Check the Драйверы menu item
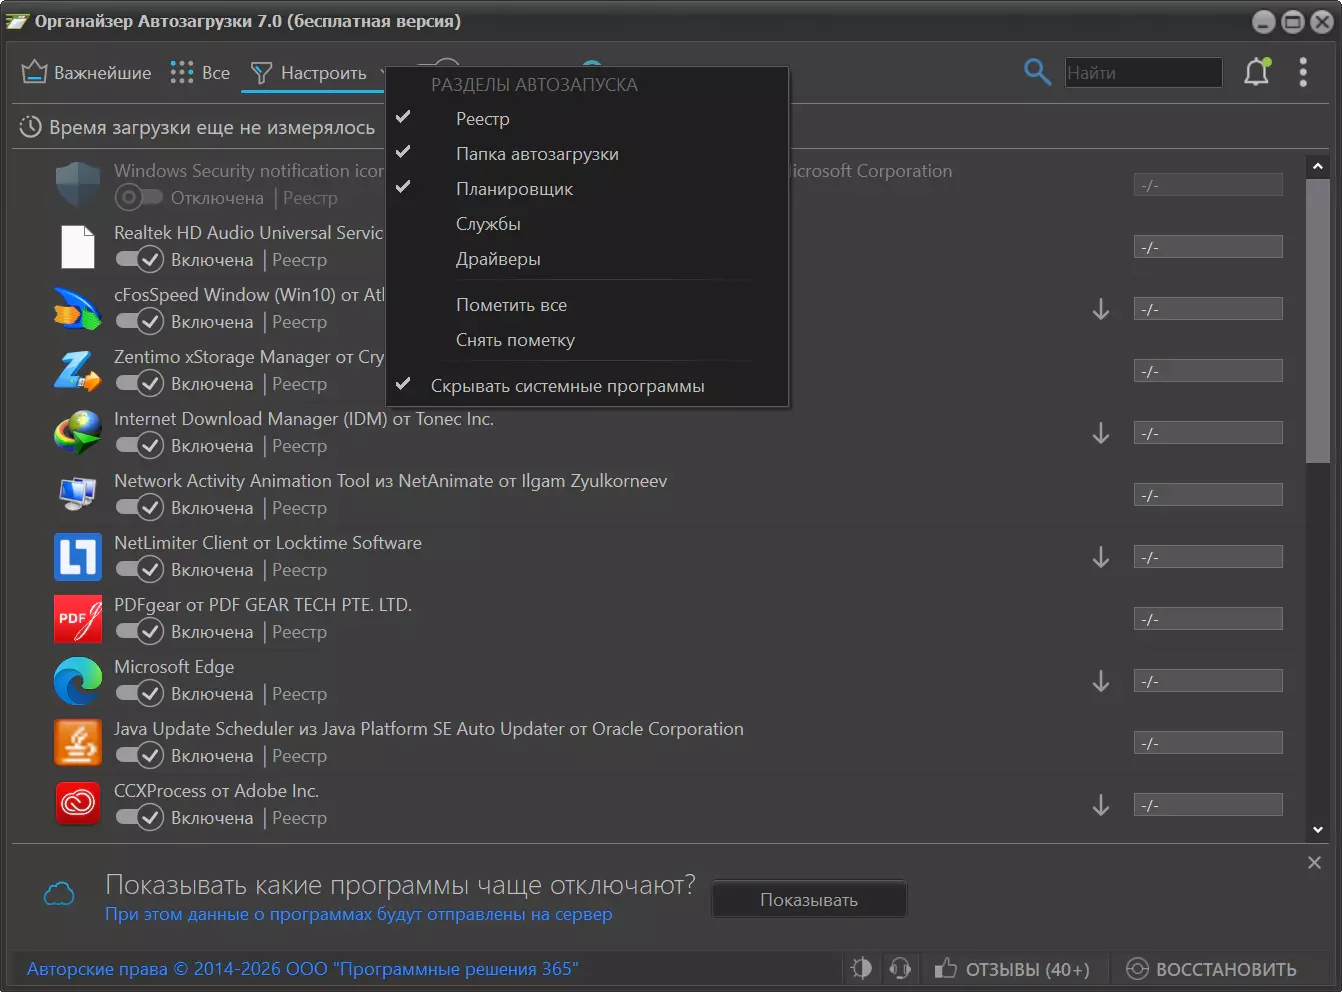The width and height of the screenshot is (1342, 992). (587, 259)
